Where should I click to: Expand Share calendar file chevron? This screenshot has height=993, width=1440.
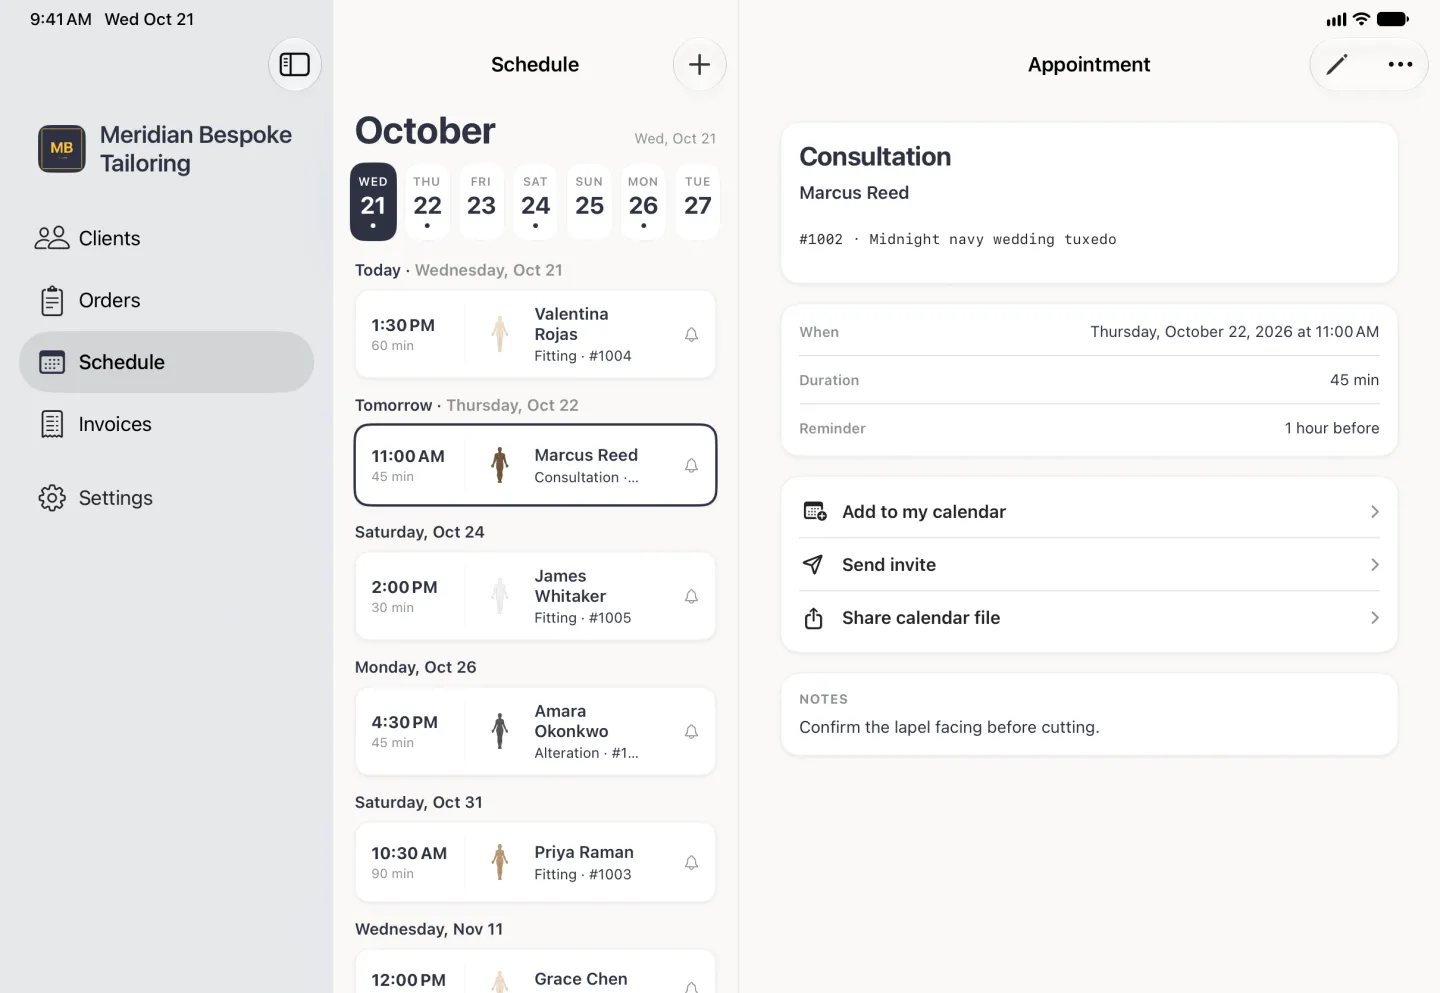coord(1375,618)
